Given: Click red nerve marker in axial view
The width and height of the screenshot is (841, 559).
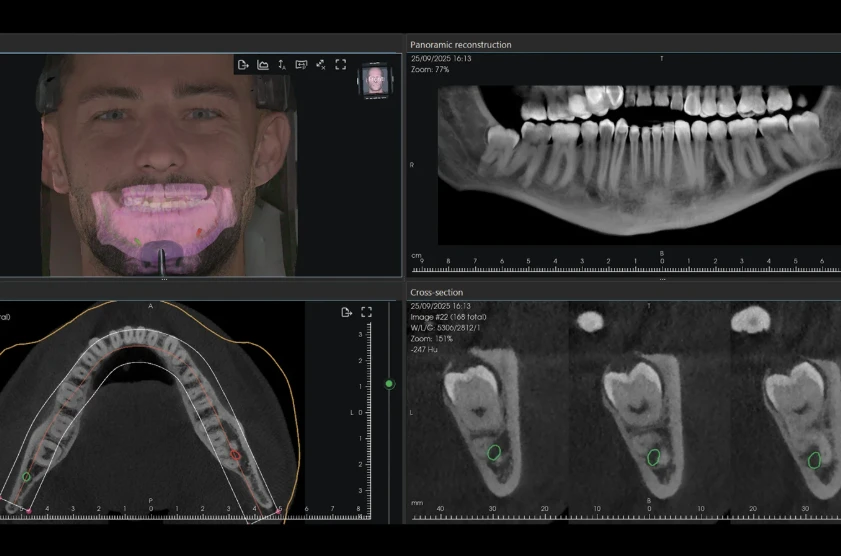Looking at the screenshot, I should 235,455.
